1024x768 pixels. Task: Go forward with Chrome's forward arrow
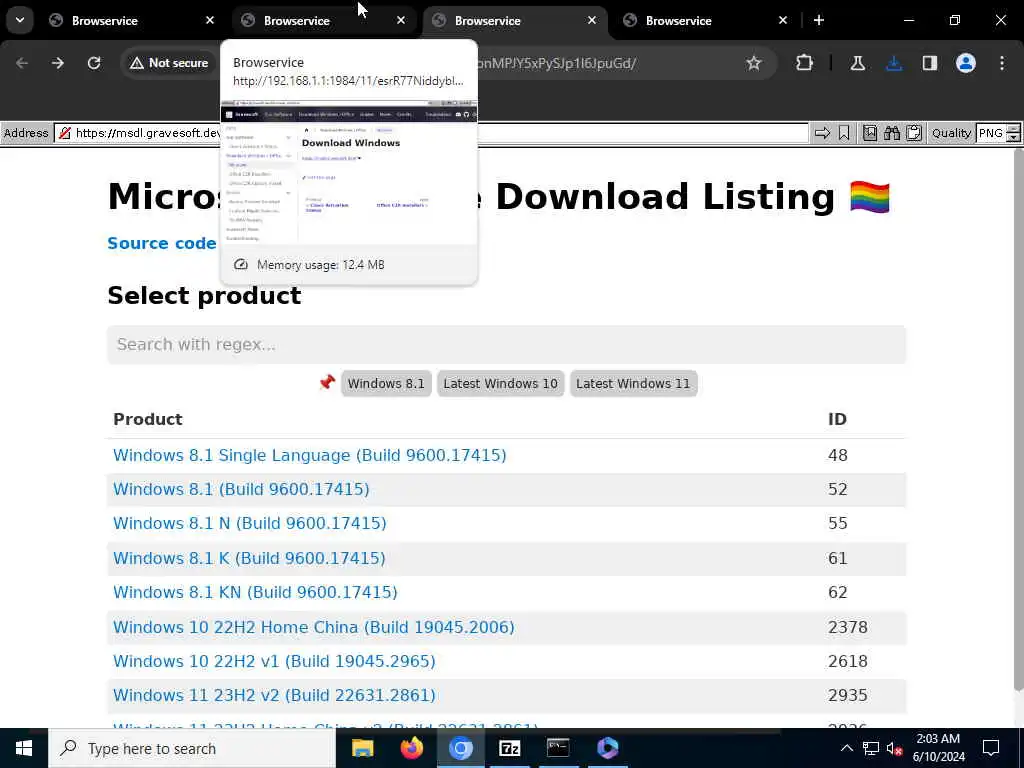(x=58, y=63)
